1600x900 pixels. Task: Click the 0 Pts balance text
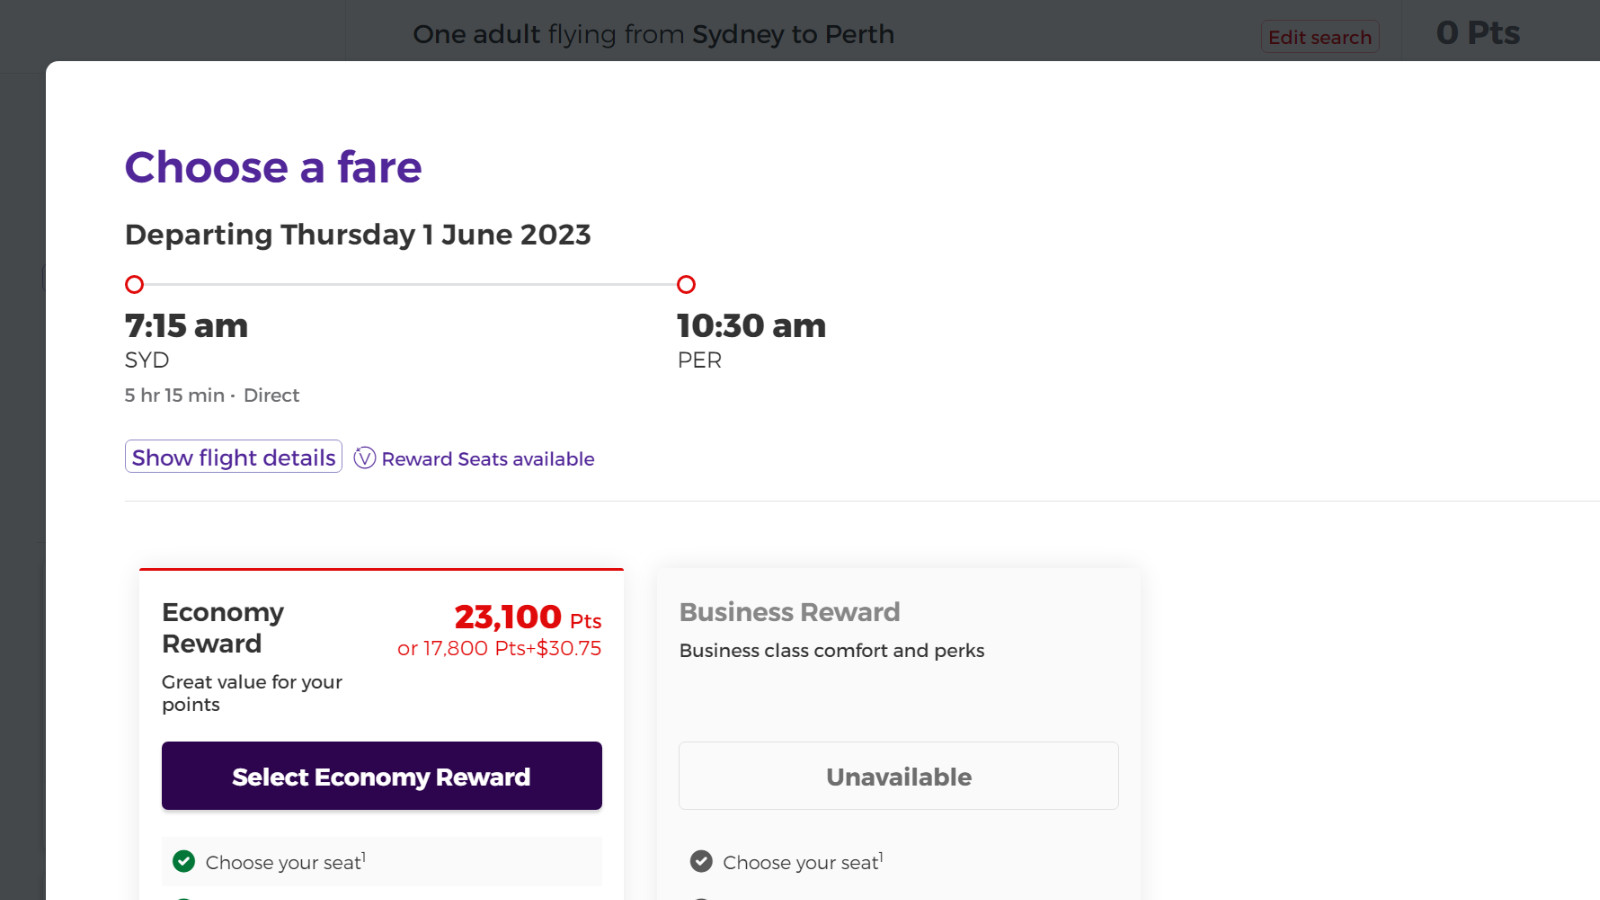click(x=1478, y=33)
